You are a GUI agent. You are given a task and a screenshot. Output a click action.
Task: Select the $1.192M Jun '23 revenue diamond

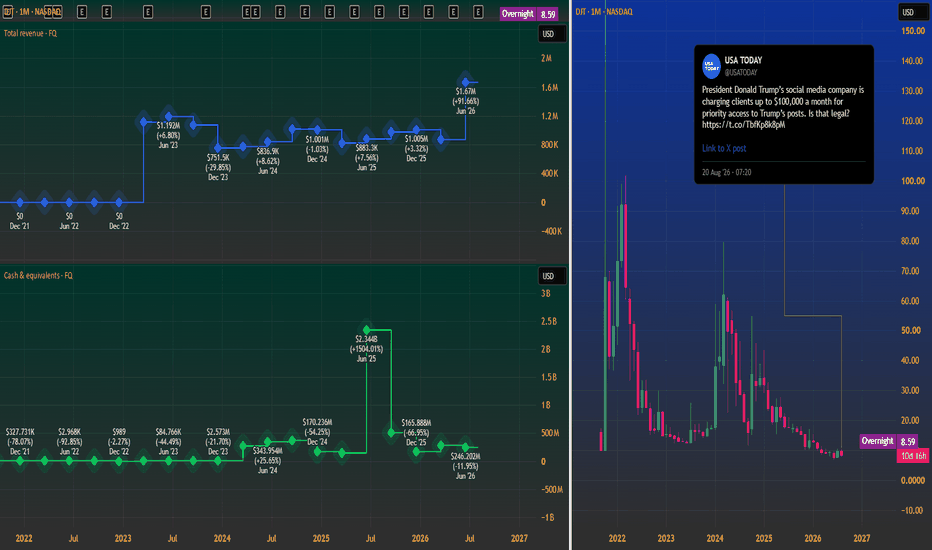coord(168,117)
